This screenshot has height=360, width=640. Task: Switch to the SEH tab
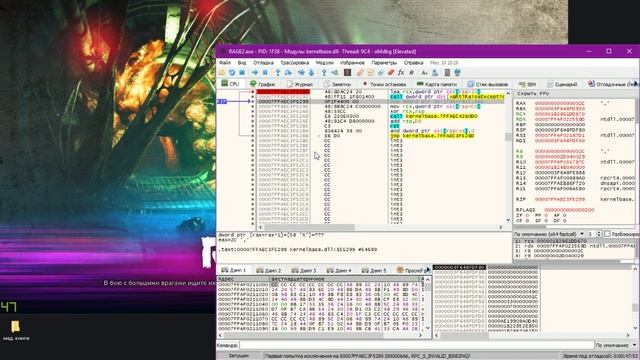527,84
